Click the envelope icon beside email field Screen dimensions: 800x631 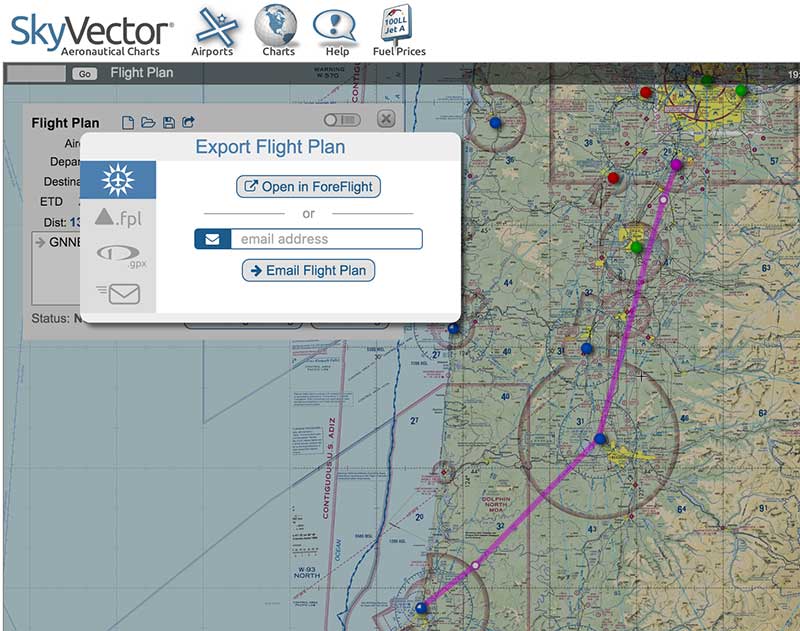[x=213, y=239]
